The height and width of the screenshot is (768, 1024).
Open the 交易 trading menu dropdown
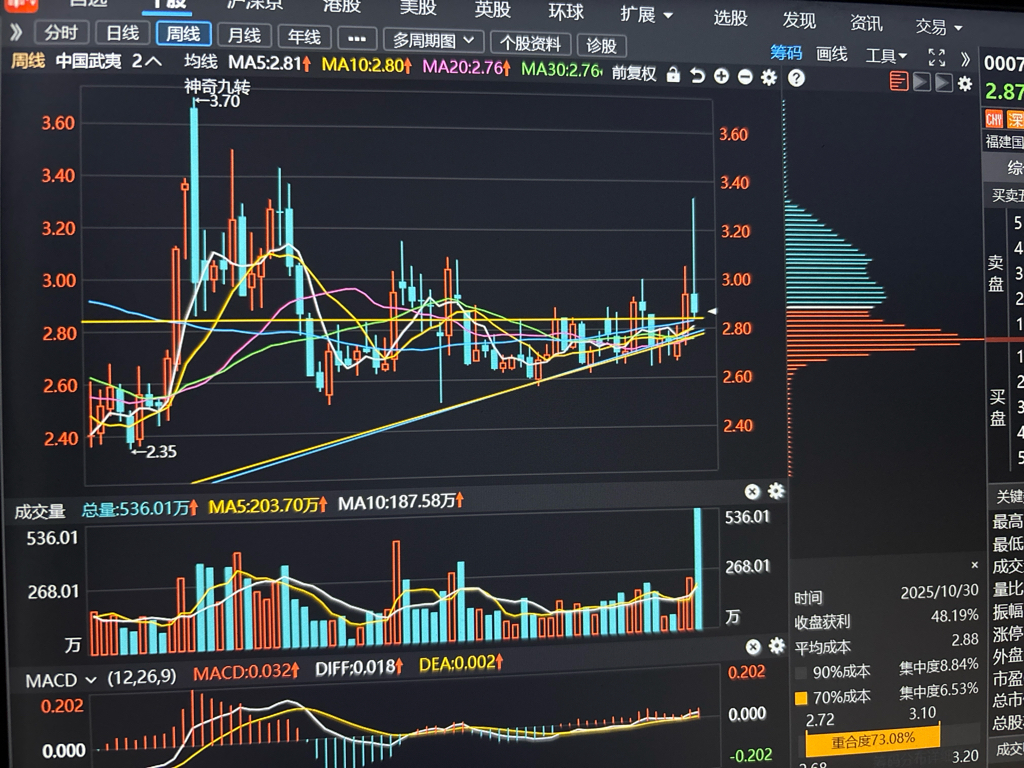click(x=938, y=26)
